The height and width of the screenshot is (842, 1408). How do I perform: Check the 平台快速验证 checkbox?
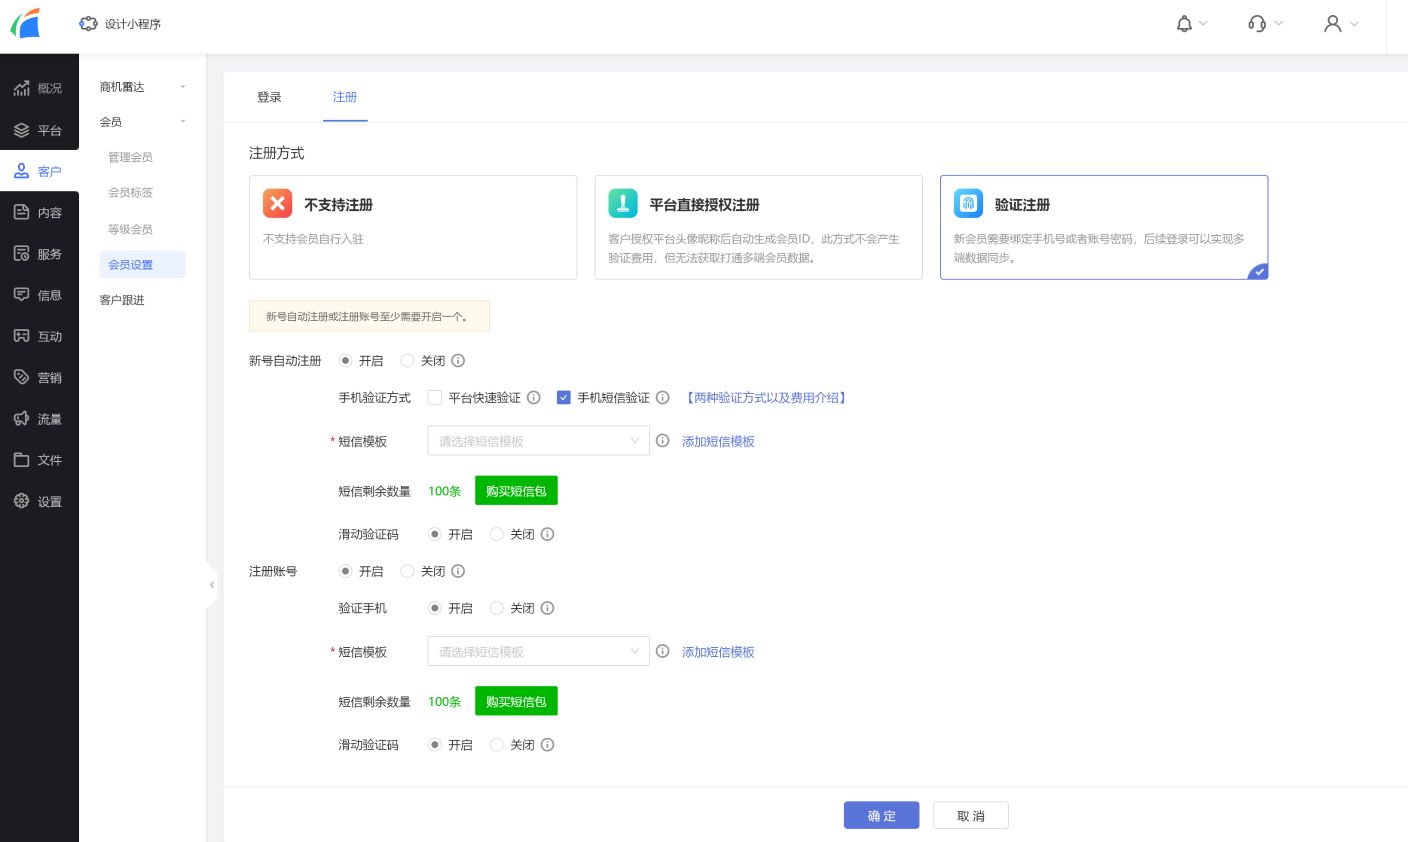pos(435,398)
